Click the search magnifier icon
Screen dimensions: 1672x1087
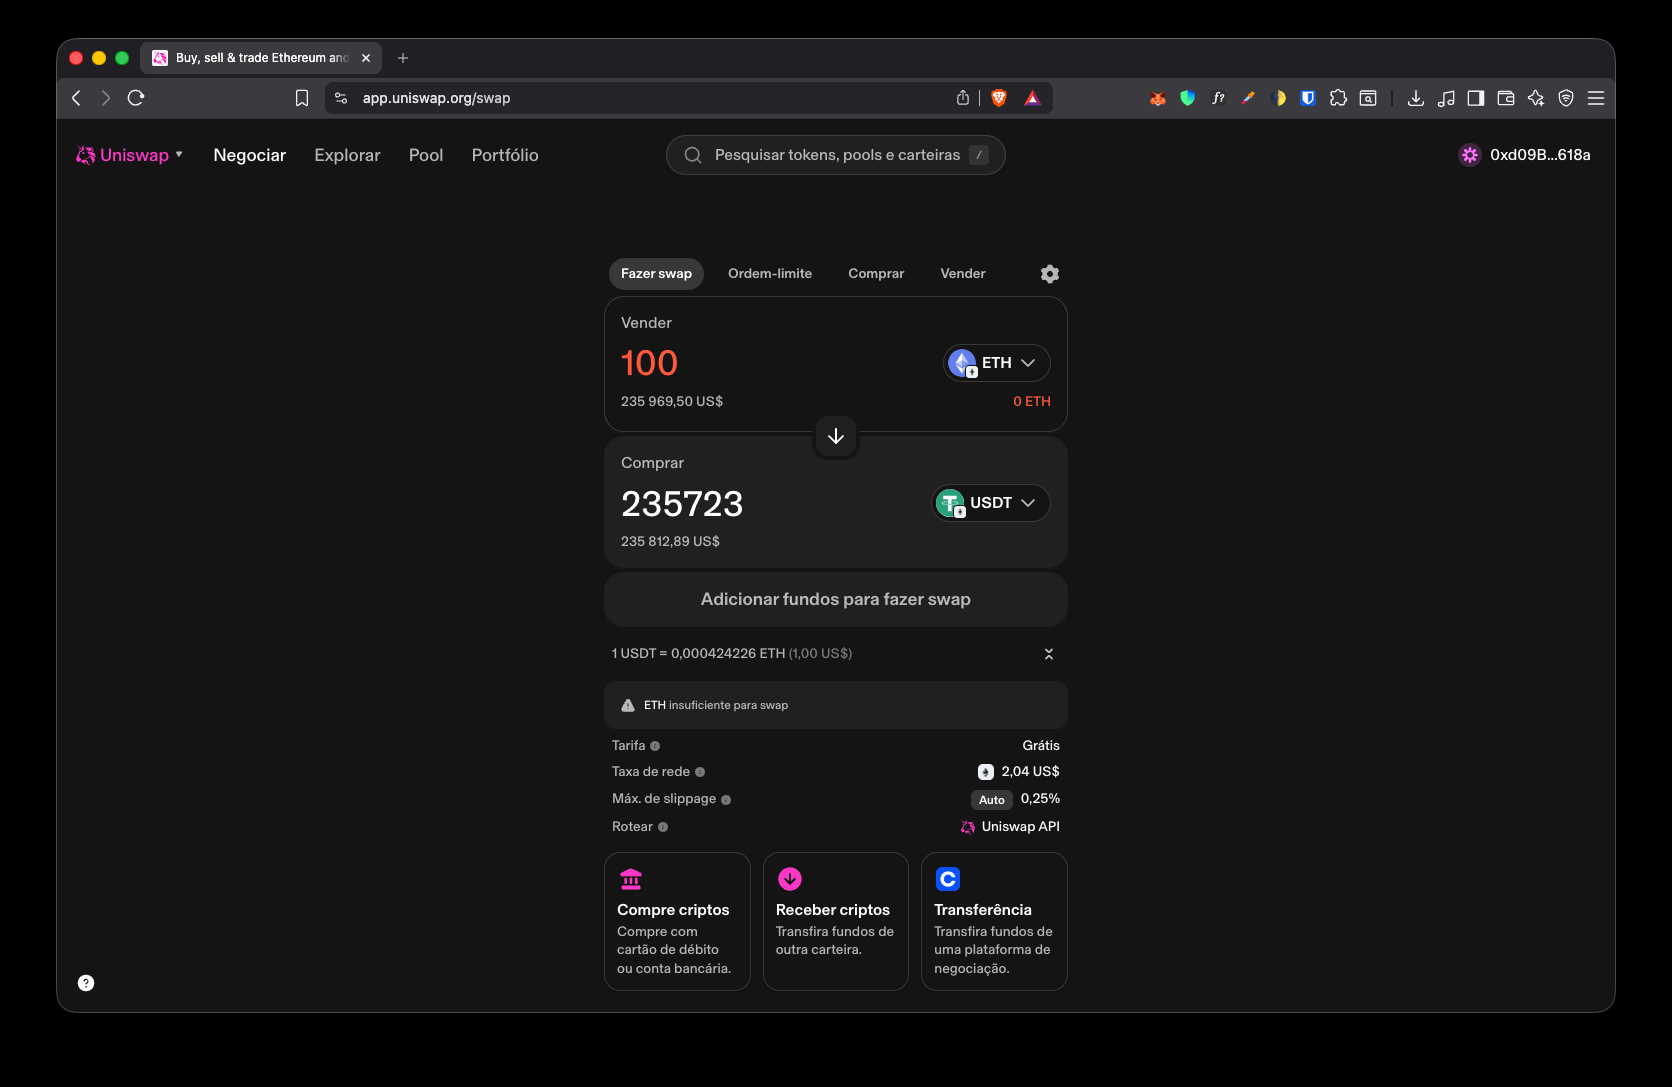tap(693, 155)
